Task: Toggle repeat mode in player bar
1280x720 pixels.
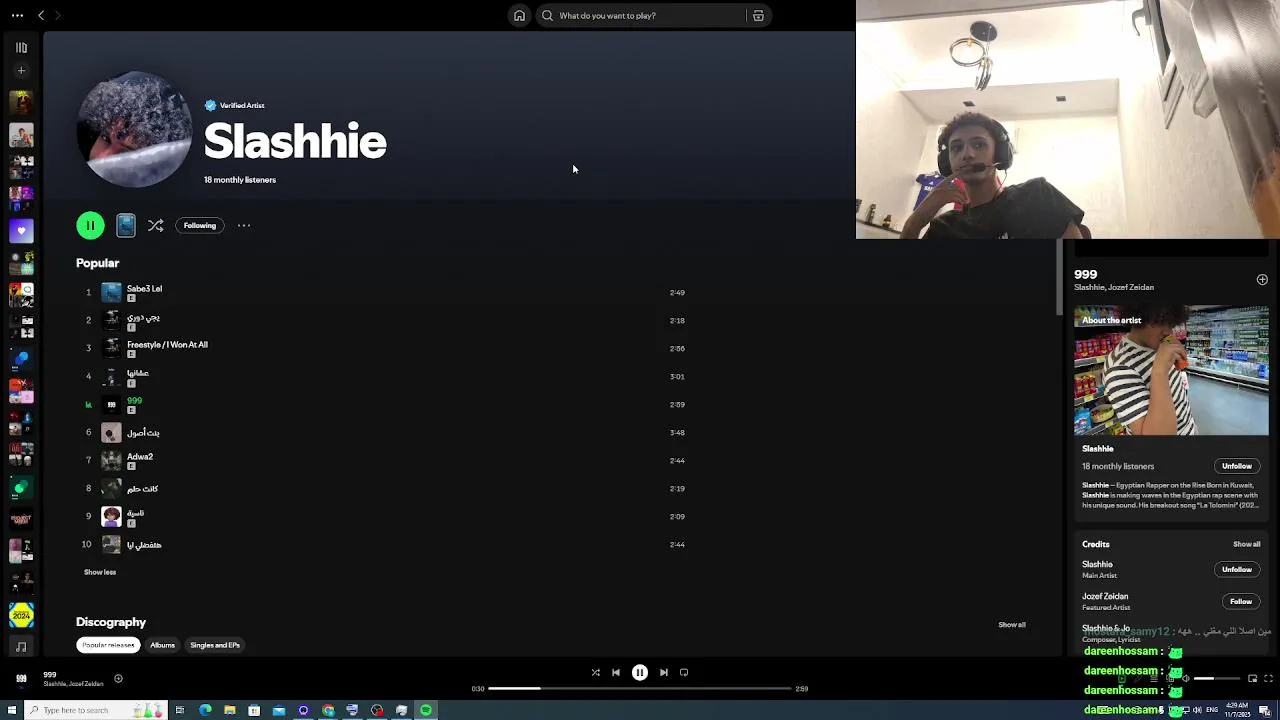Action: (x=684, y=672)
